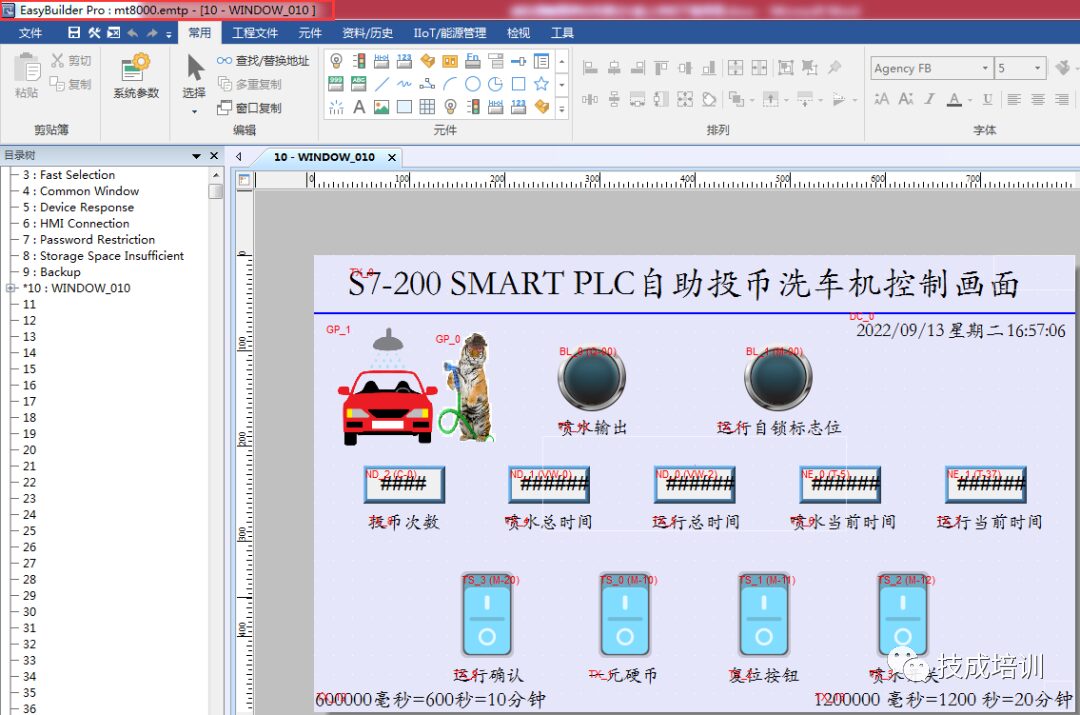Viewport: 1080px width, 715px height.
Task: Click the 窗口复制 button
Action: tap(250, 108)
